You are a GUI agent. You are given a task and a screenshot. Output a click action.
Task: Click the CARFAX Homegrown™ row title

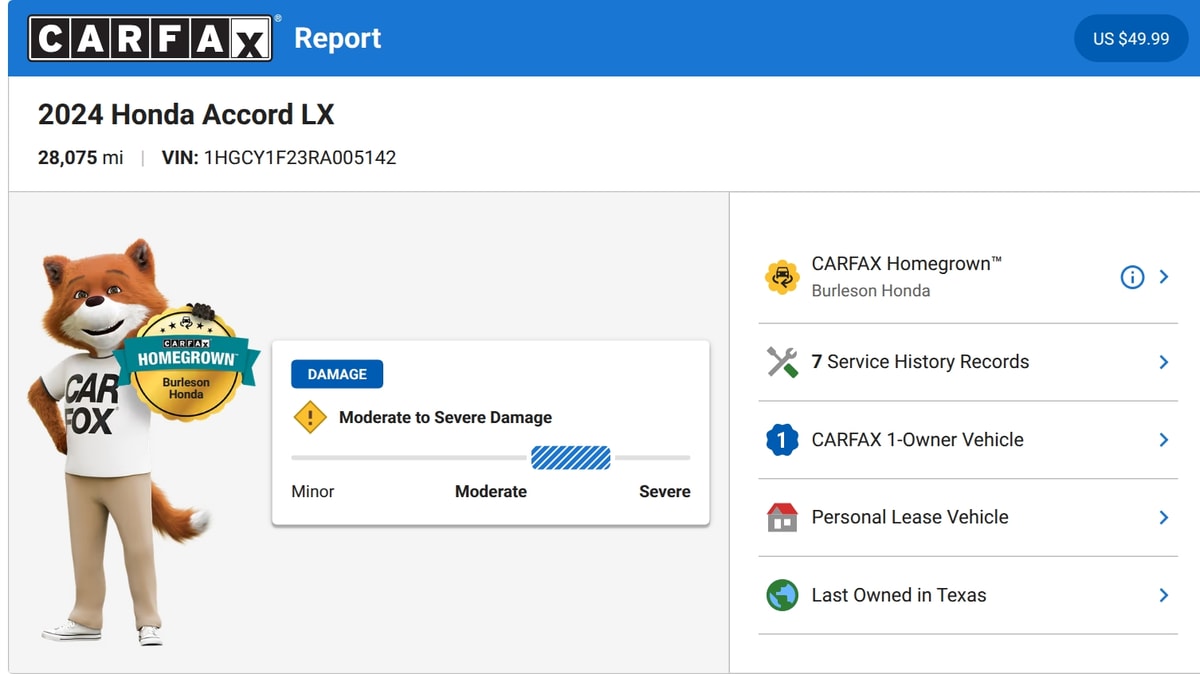907,264
